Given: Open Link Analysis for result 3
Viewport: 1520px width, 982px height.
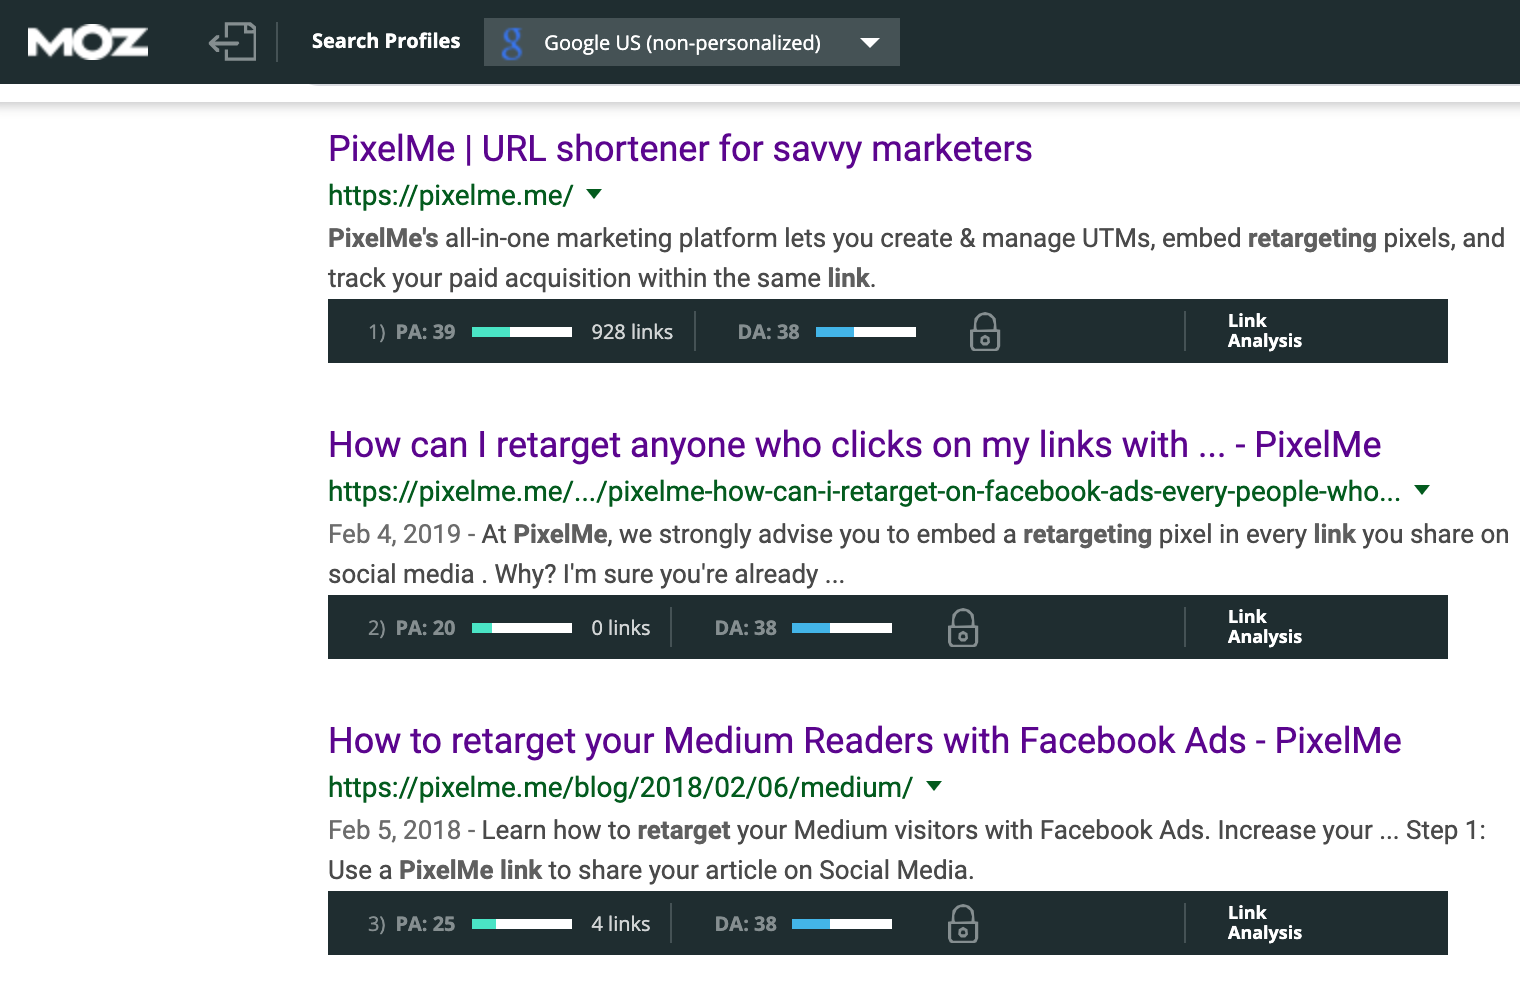Looking at the screenshot, I should (x=1265, y=923).
